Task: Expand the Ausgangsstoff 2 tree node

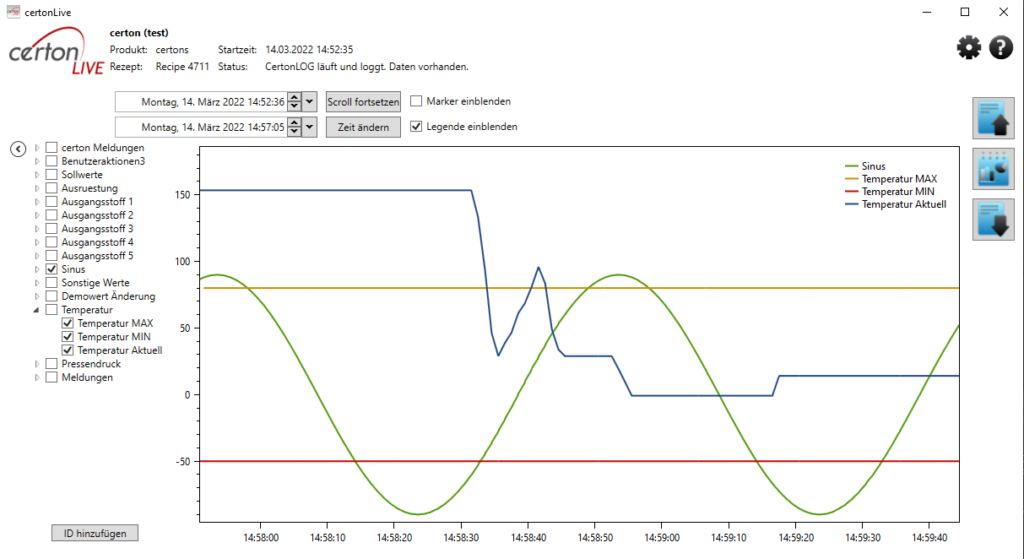Action: 37,216
